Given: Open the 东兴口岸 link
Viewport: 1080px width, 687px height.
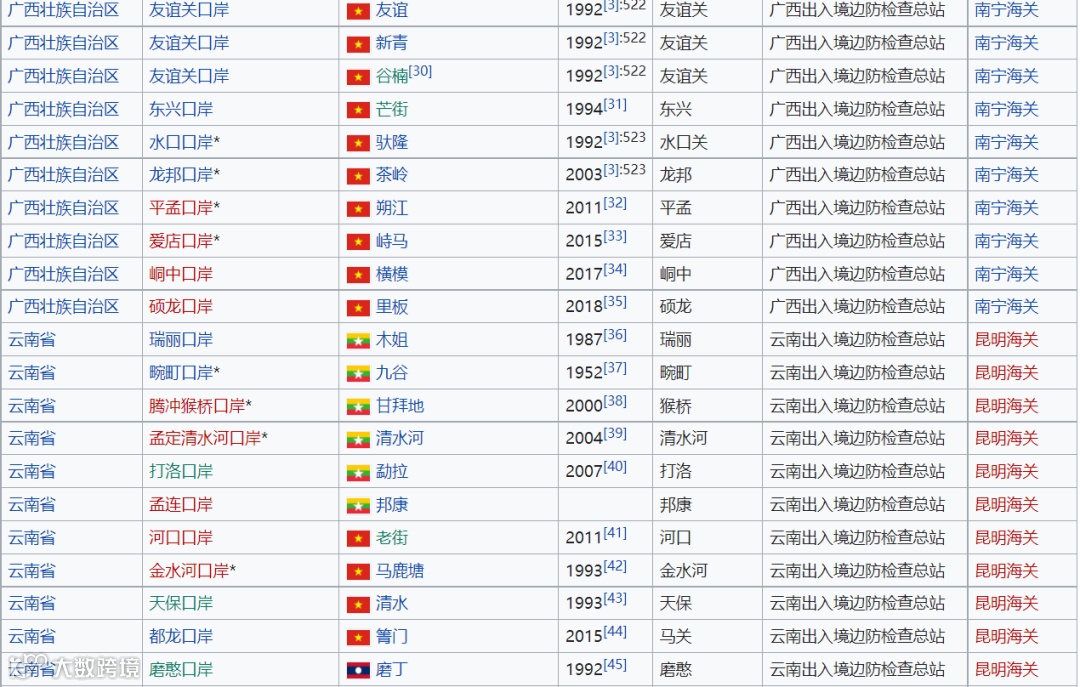Looking at the screenshot, I should (178, 109).
